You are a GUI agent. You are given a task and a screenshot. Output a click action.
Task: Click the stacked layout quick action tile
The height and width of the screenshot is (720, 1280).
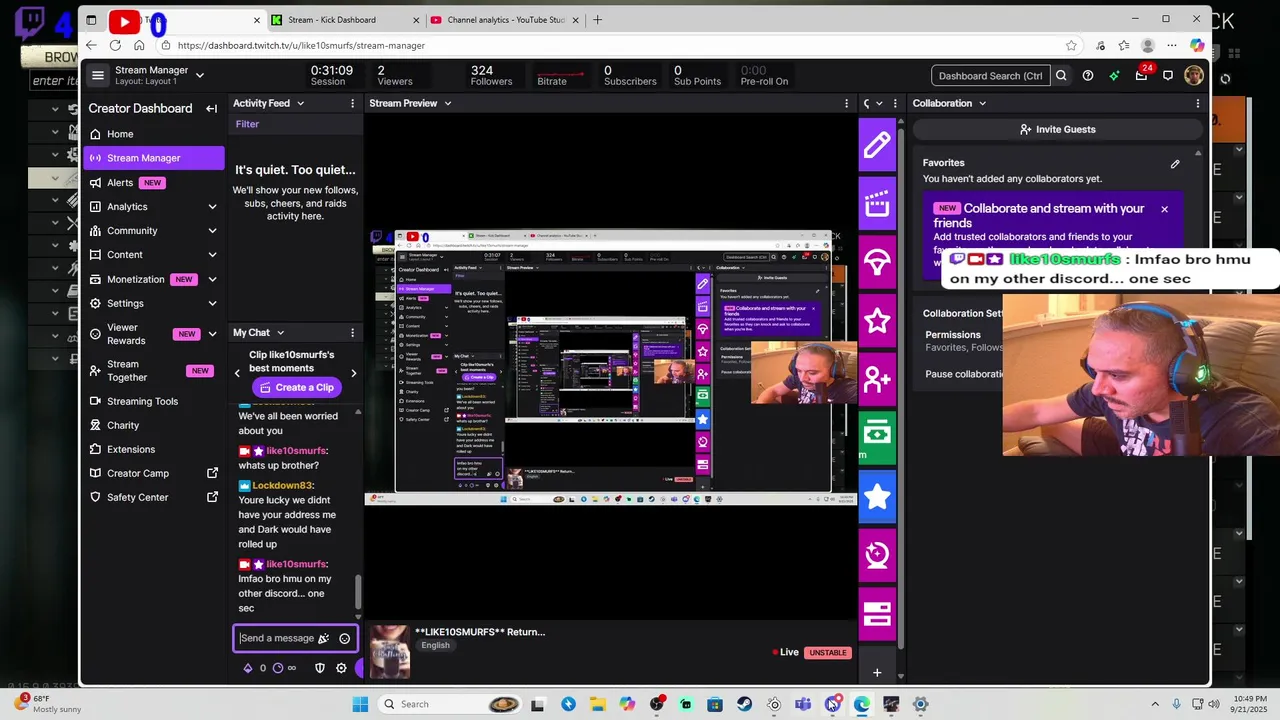877,614
